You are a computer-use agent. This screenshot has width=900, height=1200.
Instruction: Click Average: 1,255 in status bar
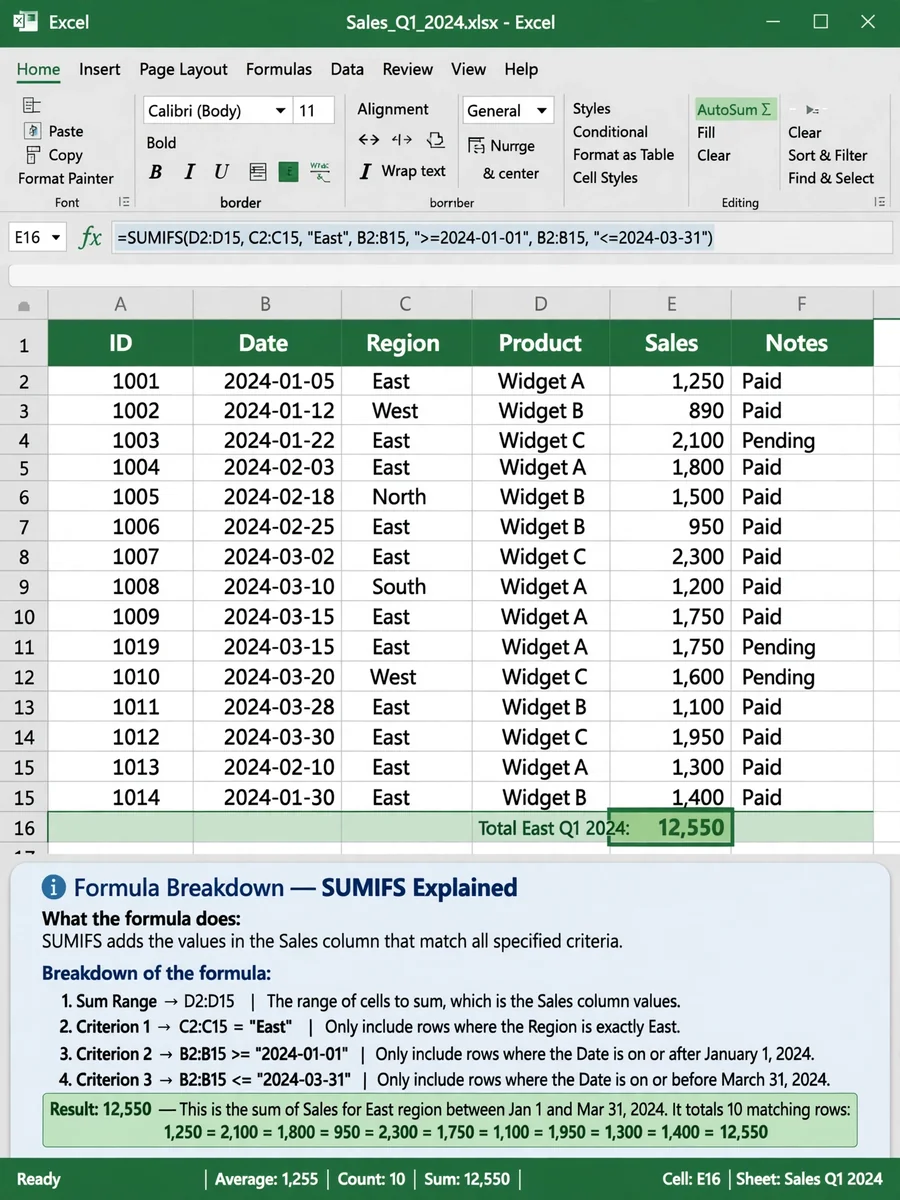[x=268, y=1179]
